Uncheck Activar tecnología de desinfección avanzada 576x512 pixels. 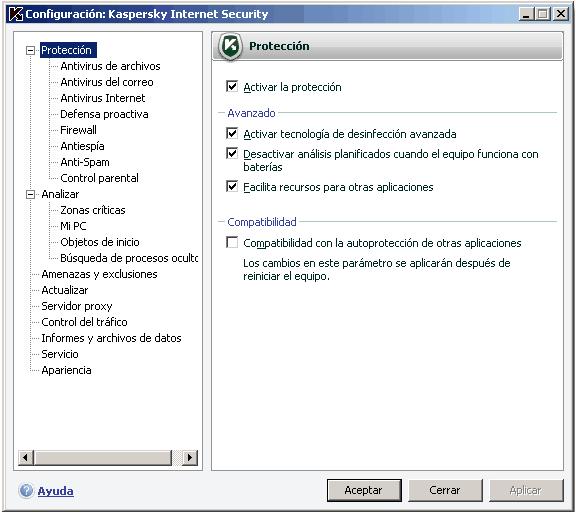[x=232, y=133]
